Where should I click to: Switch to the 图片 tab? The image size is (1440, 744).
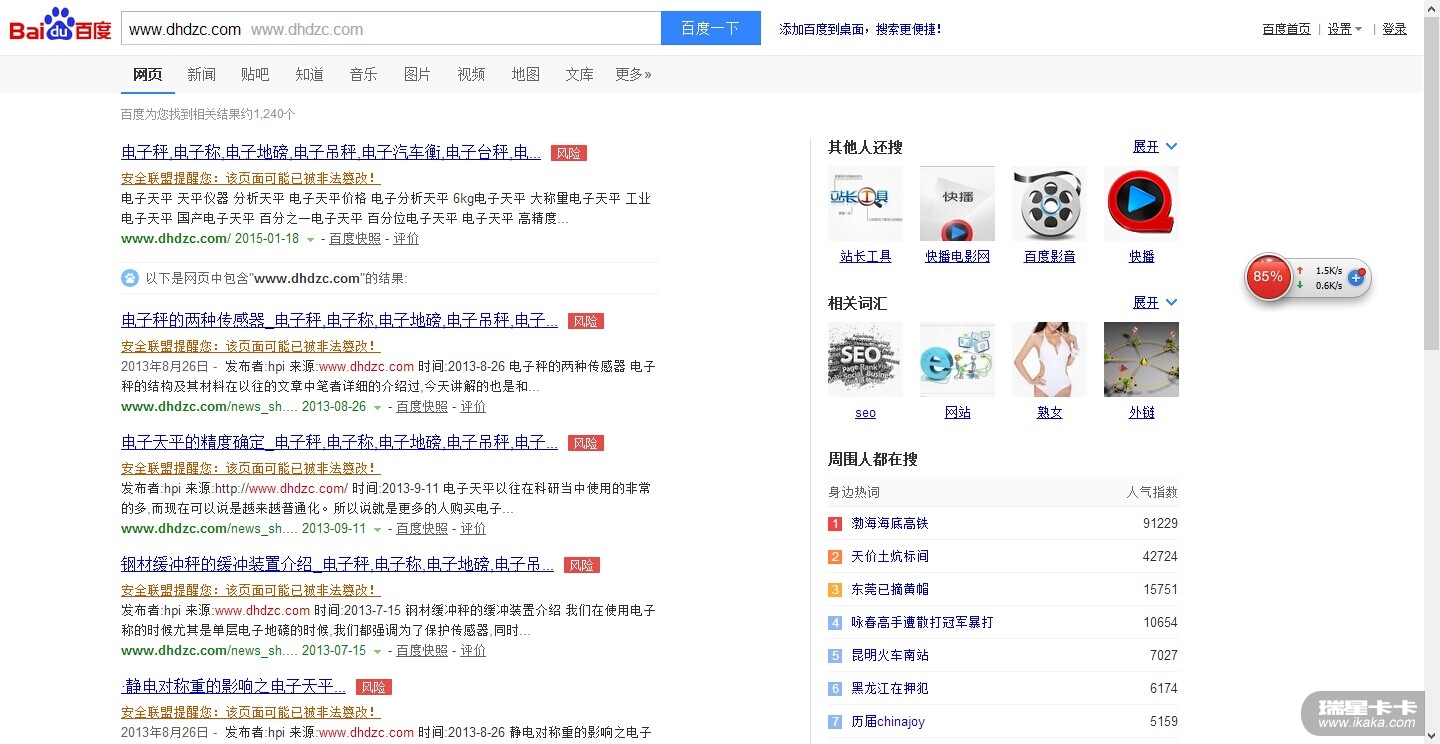point(417,74)
